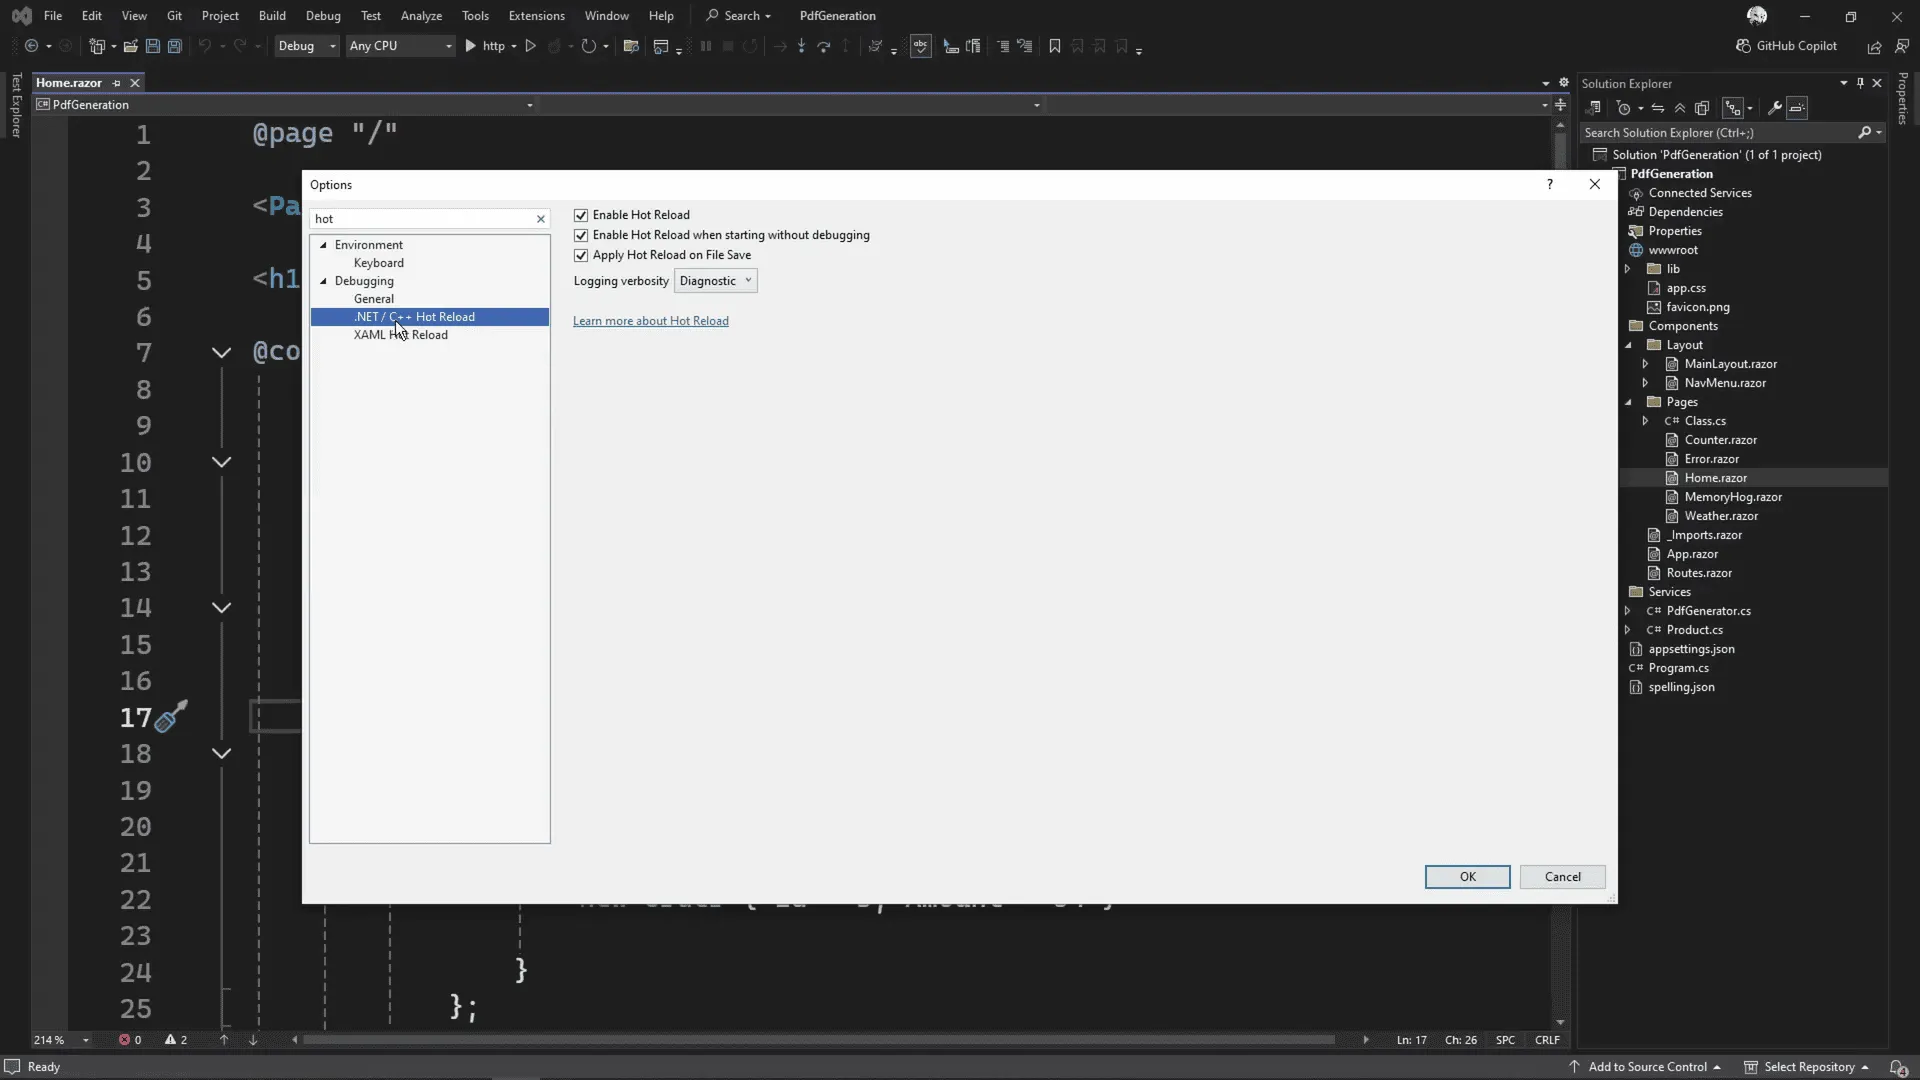Open the Build menu
This screenshot has height=1080, width=1920.
tap(272, 15)
